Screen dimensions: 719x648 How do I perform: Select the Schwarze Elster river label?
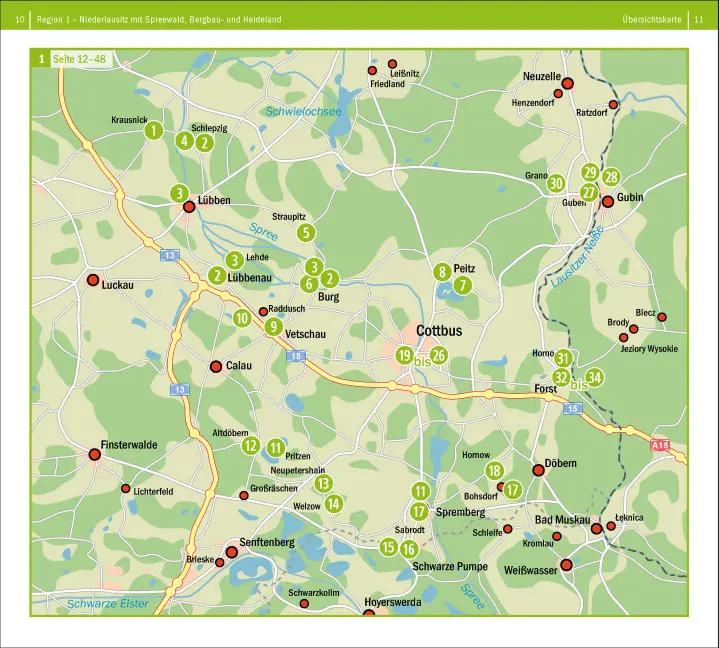[108, 604]
